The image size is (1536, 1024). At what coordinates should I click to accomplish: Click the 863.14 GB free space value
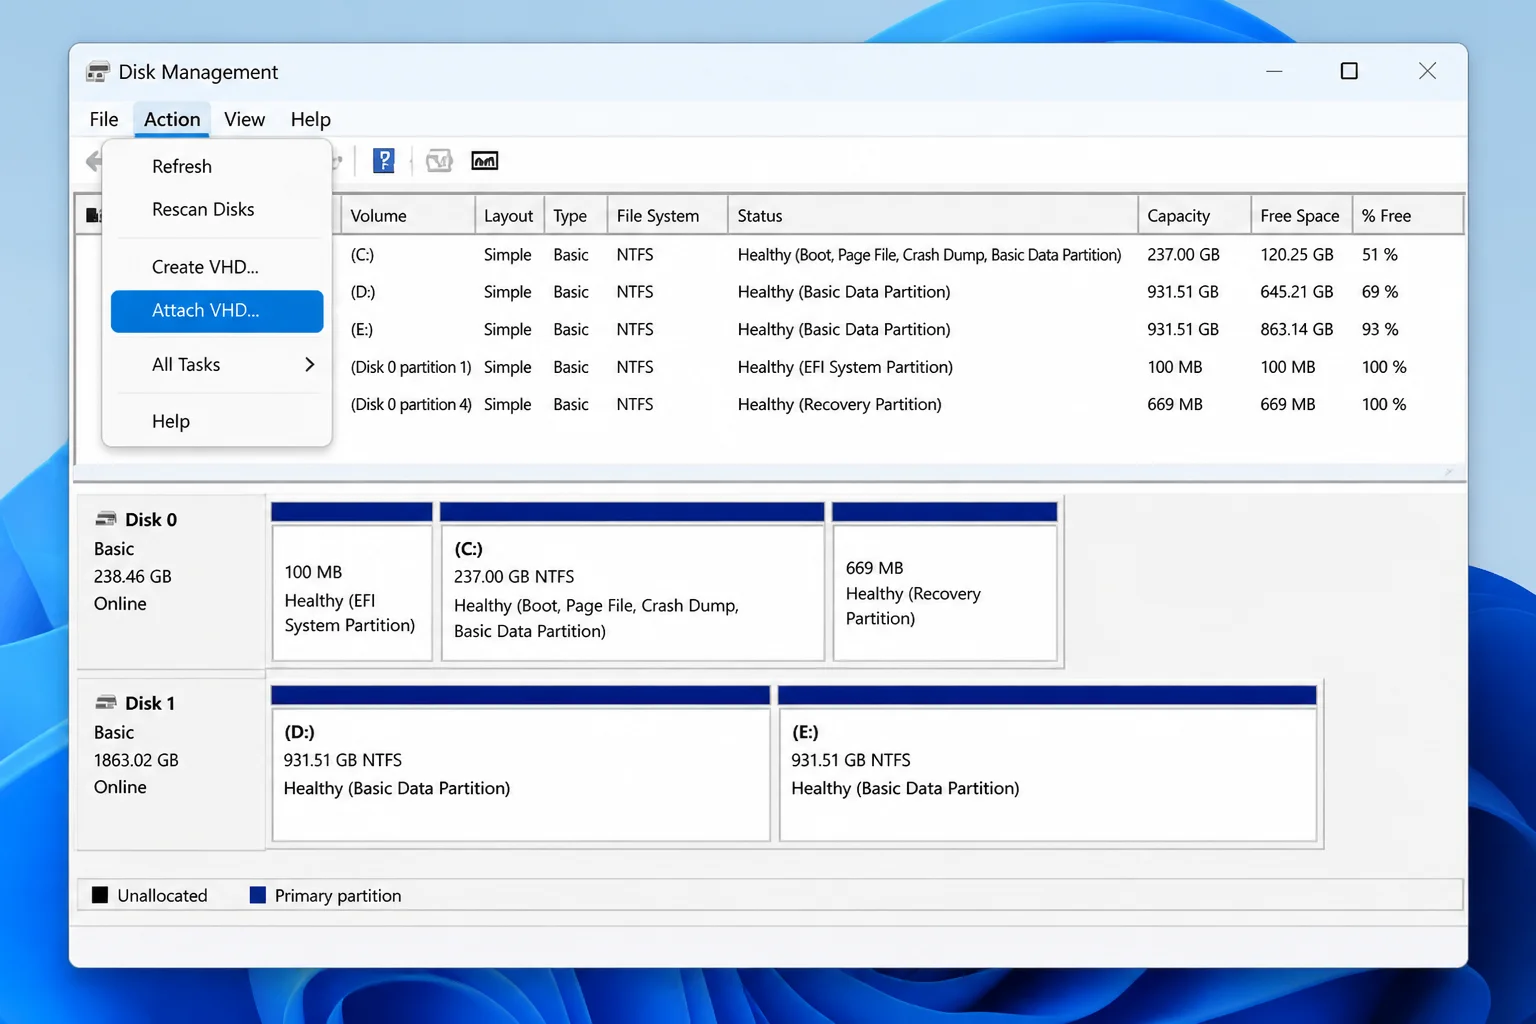point(1297,329)
